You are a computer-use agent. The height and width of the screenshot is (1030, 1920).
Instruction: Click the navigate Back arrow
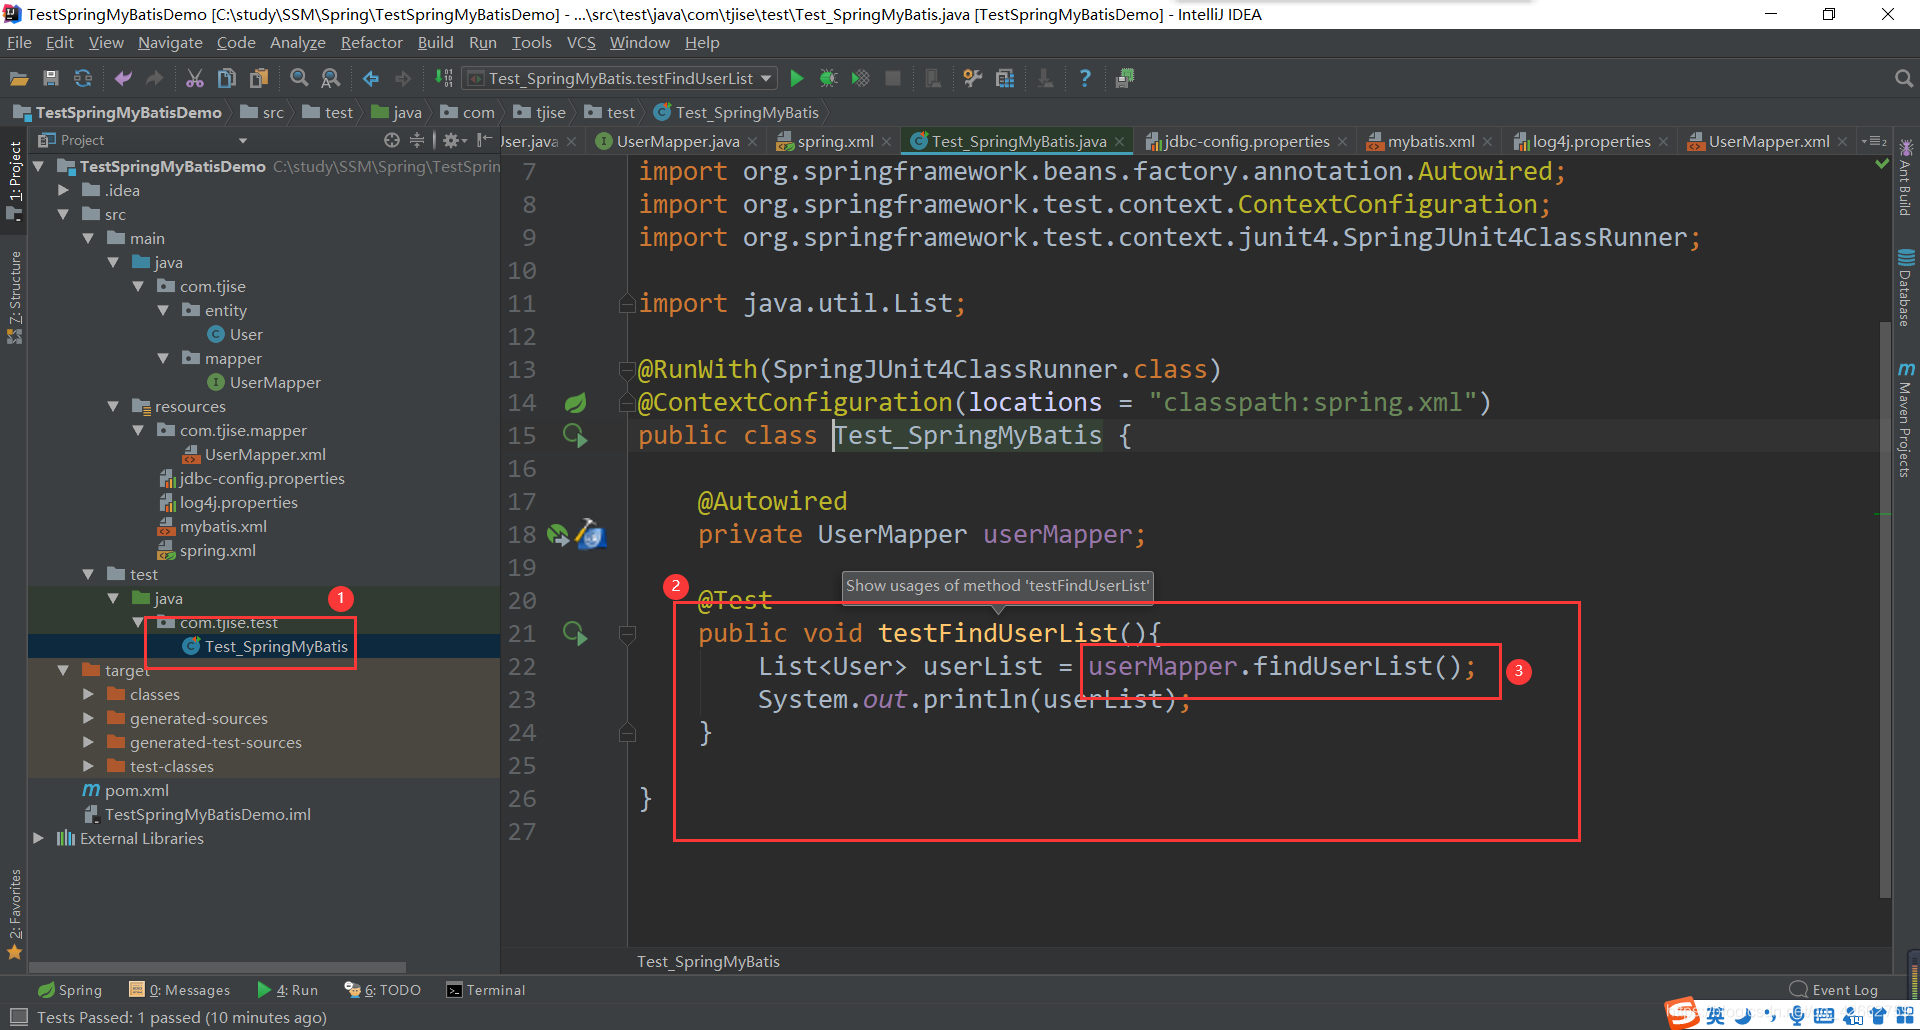tap(371, 78)
